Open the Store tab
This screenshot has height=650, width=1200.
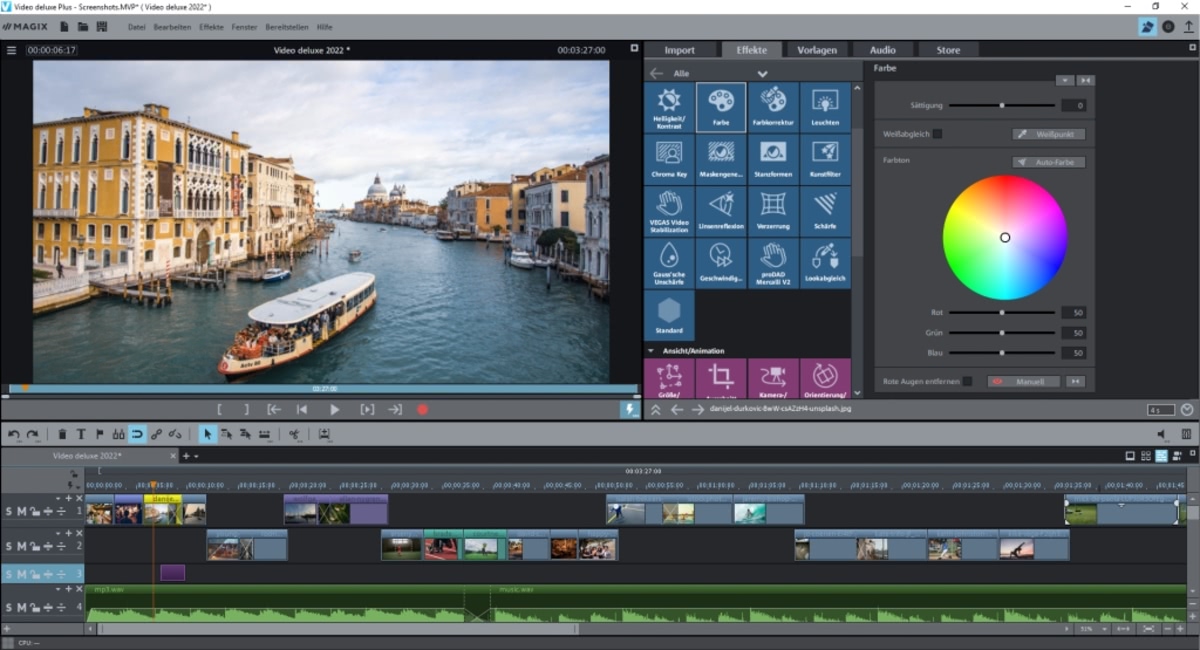(948, 50)
